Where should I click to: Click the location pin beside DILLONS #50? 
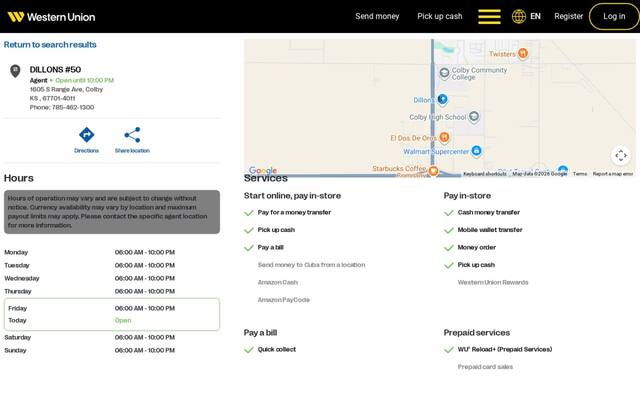tap(15, 71)
